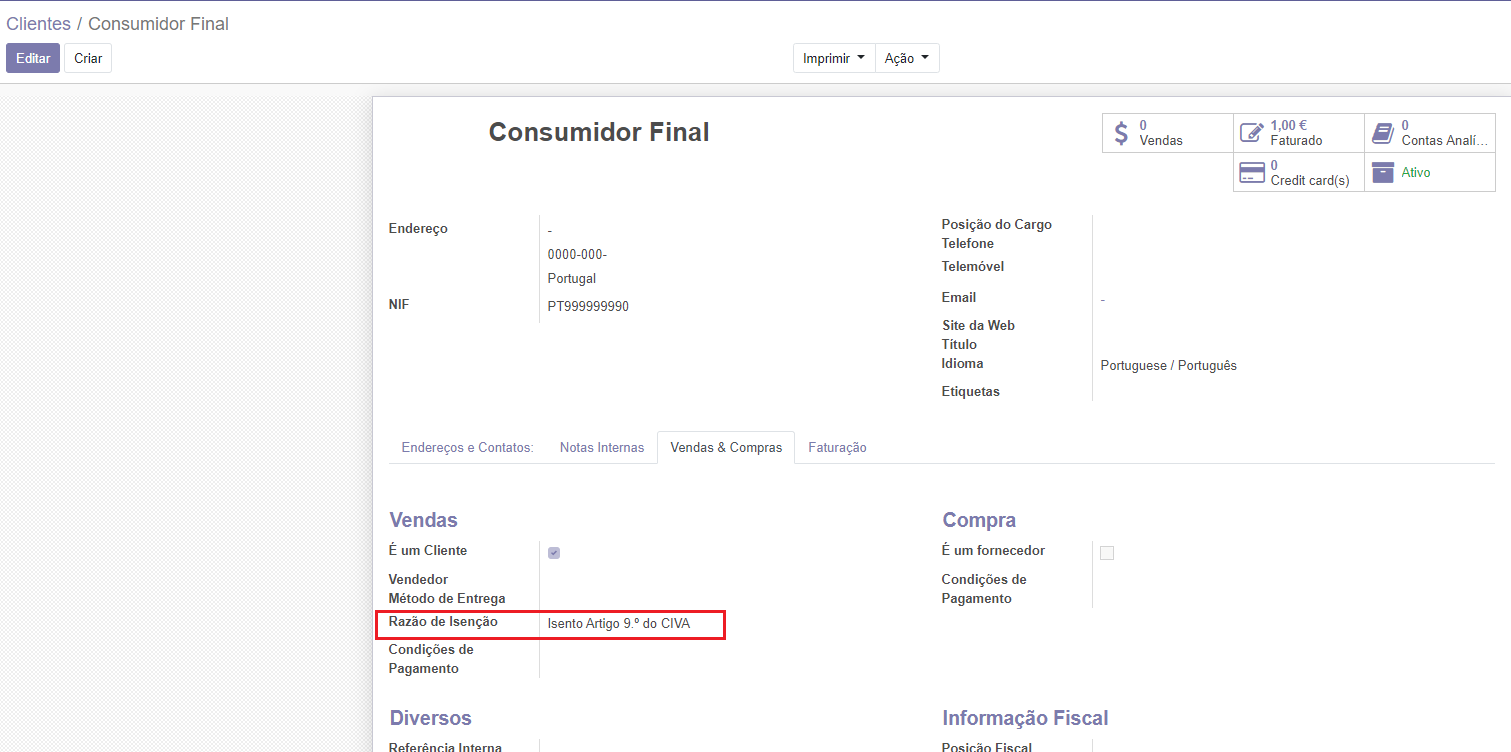Switch to Endereços e Contatos tab
The height and width of the screenshot is (752, 1511).
click(x=467, y=448)
